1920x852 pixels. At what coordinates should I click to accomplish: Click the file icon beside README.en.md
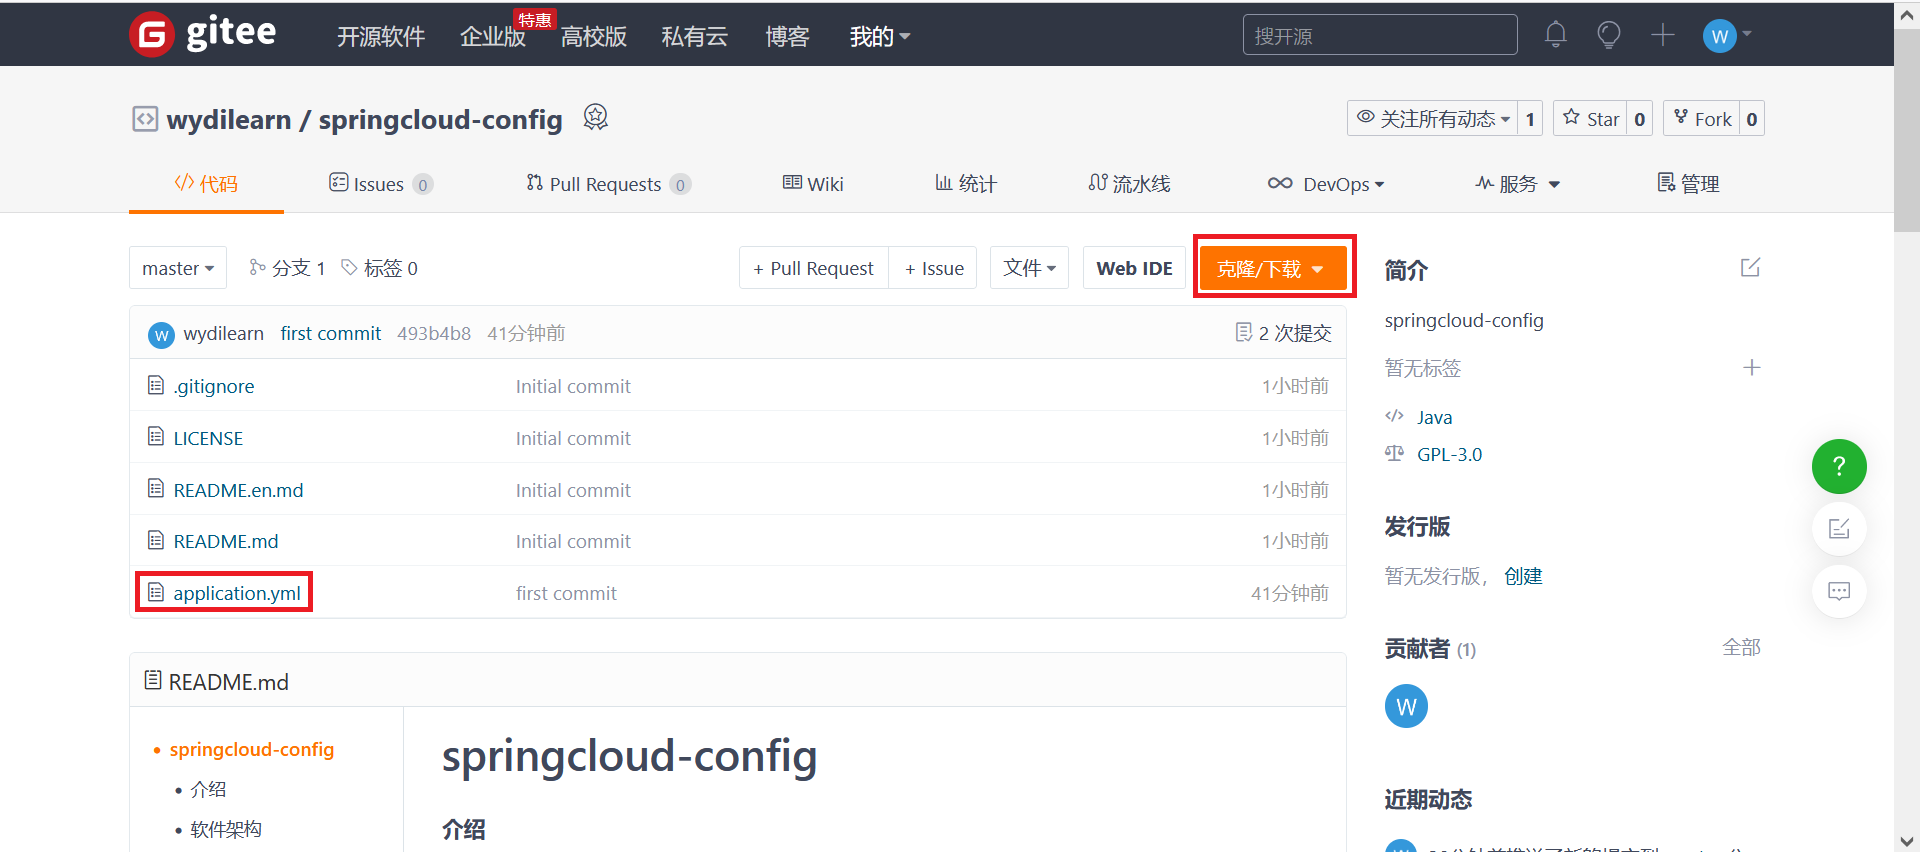click(156, 488)
